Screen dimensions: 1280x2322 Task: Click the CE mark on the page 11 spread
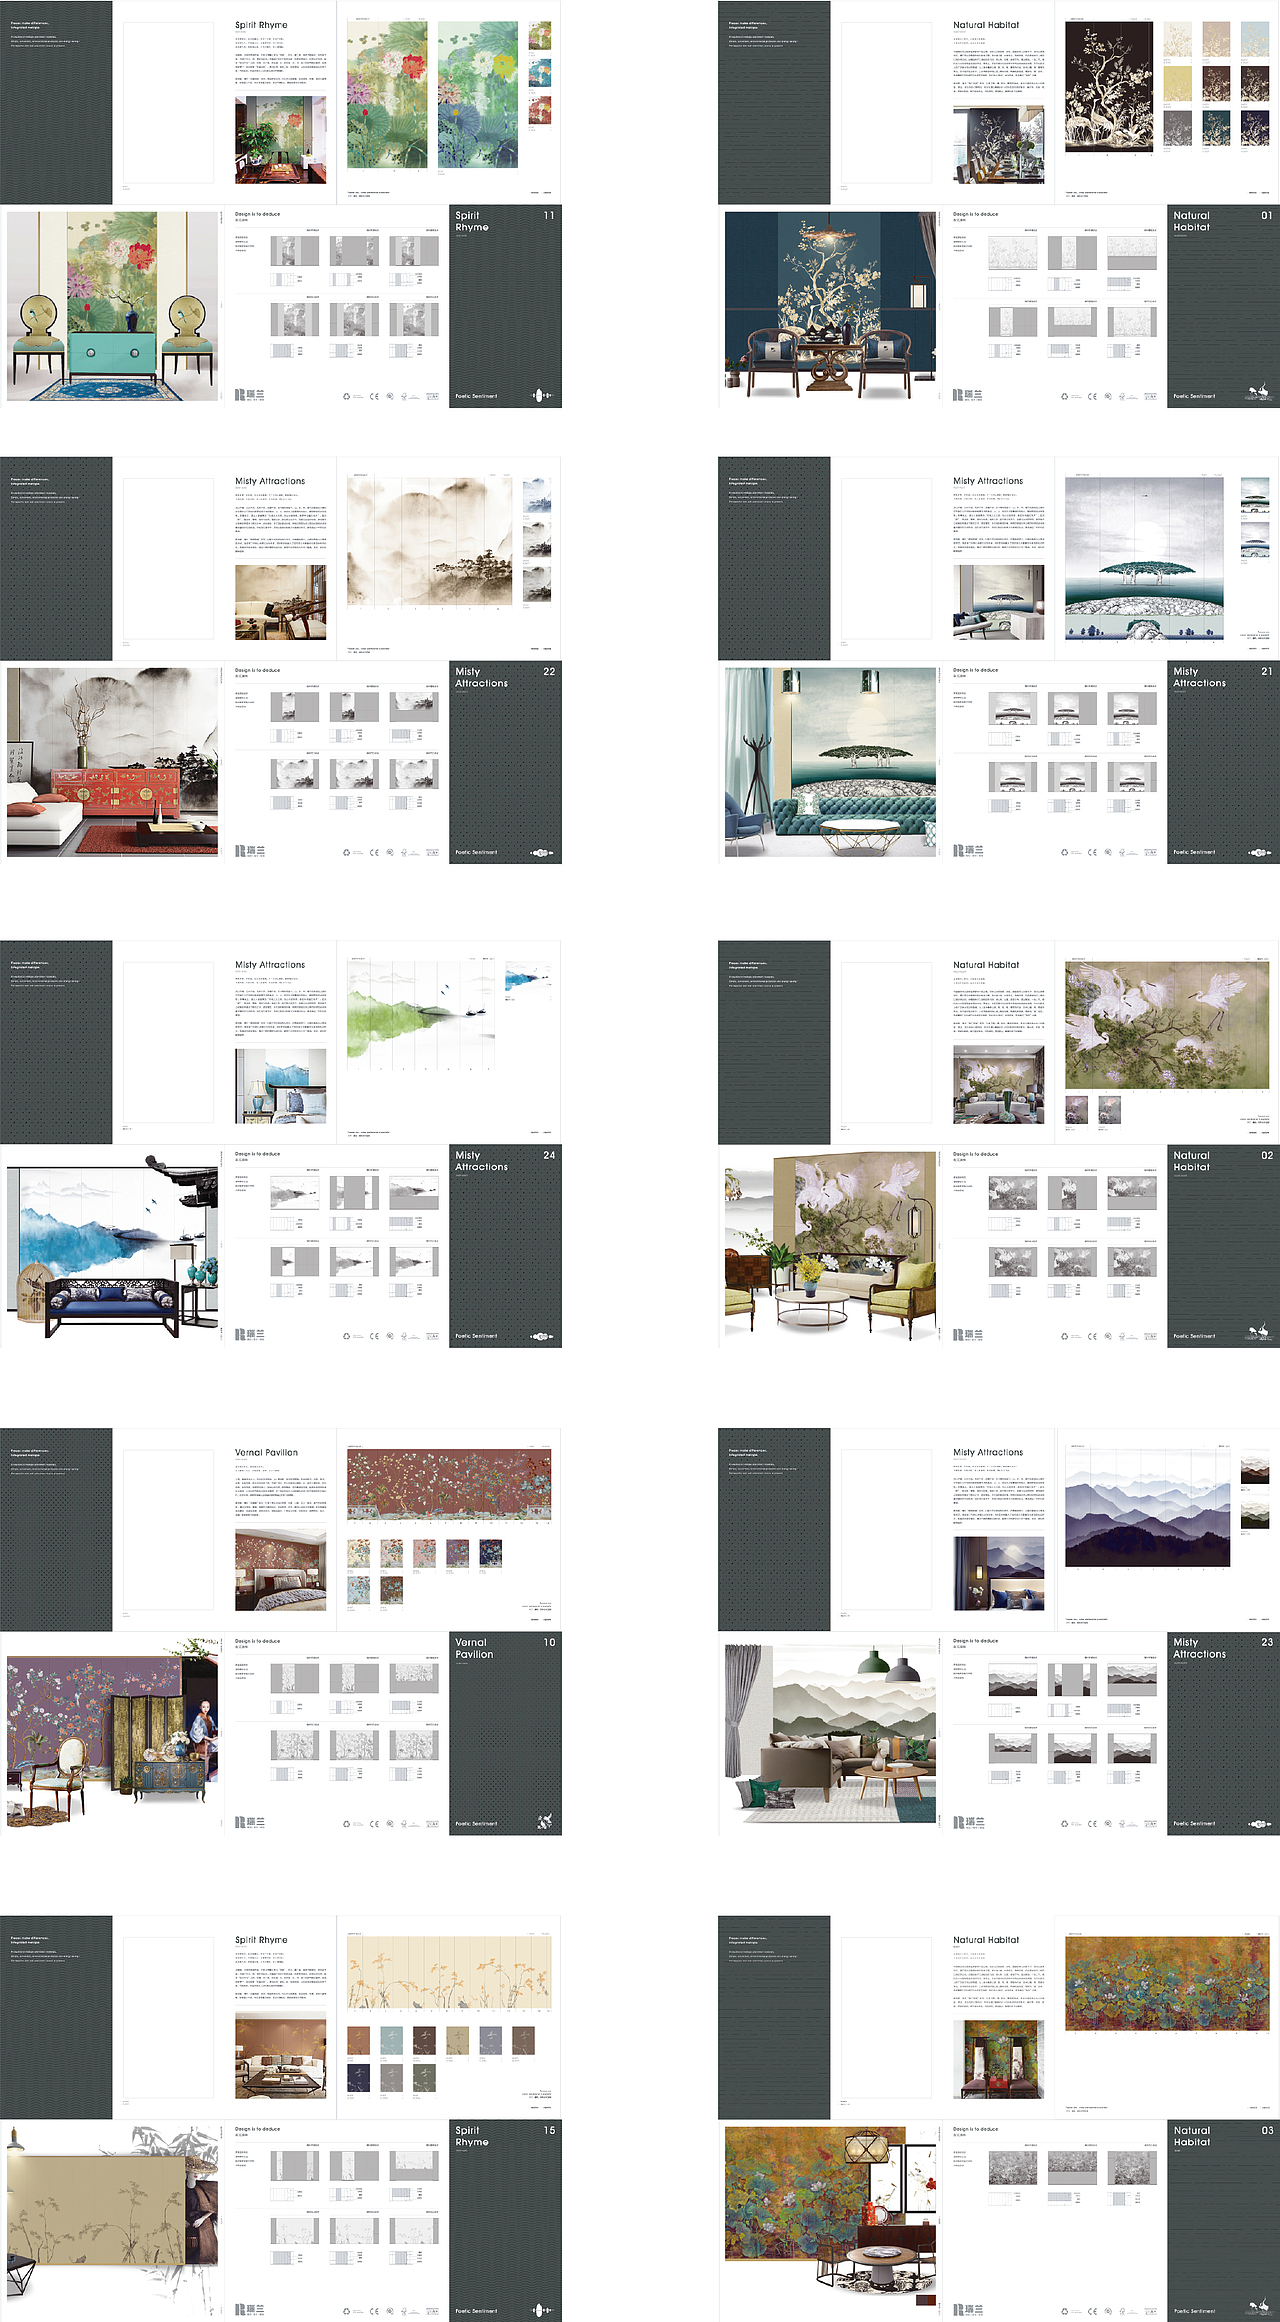374,396
